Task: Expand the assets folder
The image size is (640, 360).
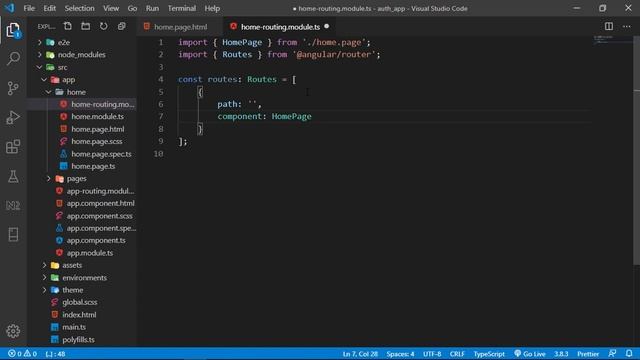Action: point(44,265)
